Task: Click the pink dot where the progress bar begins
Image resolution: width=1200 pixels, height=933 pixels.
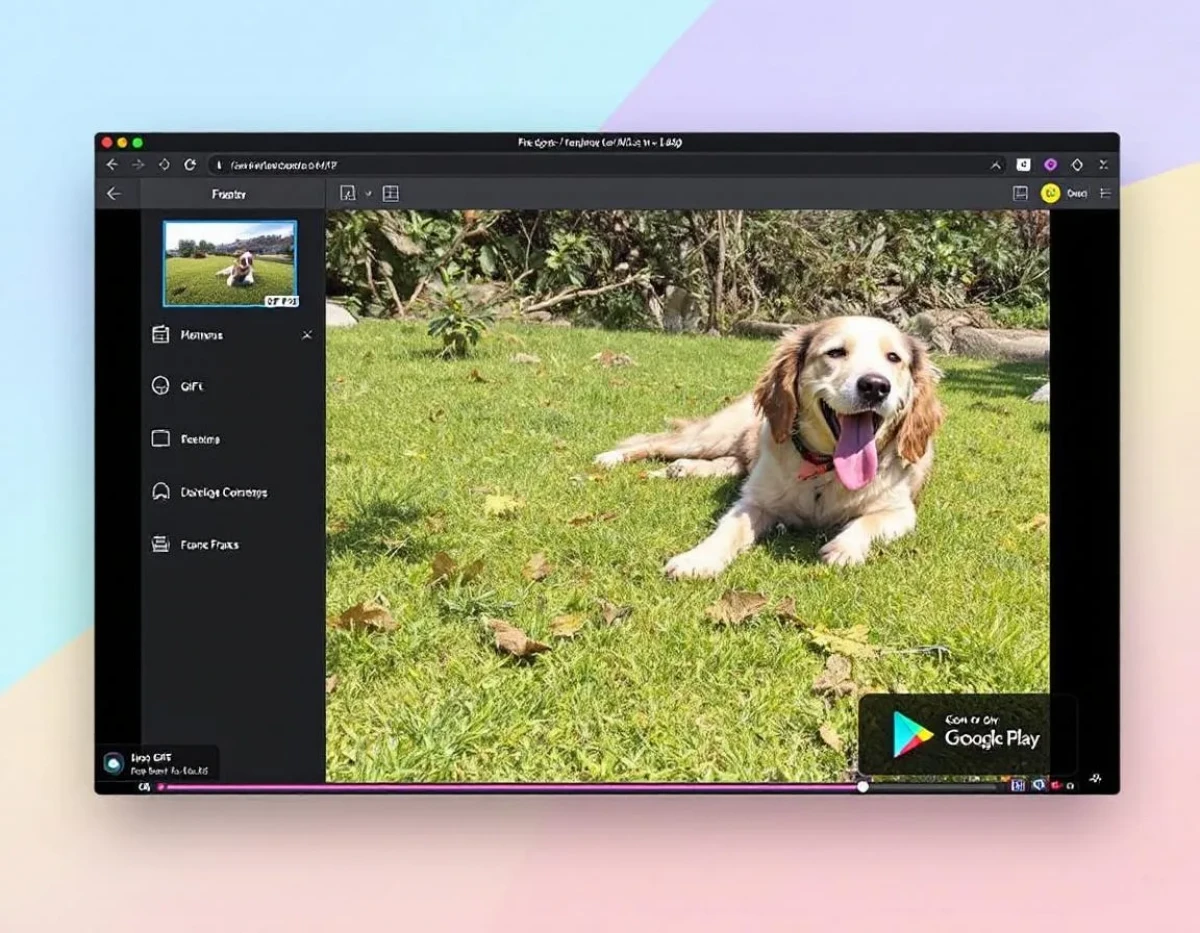Action: coord(161,787)
